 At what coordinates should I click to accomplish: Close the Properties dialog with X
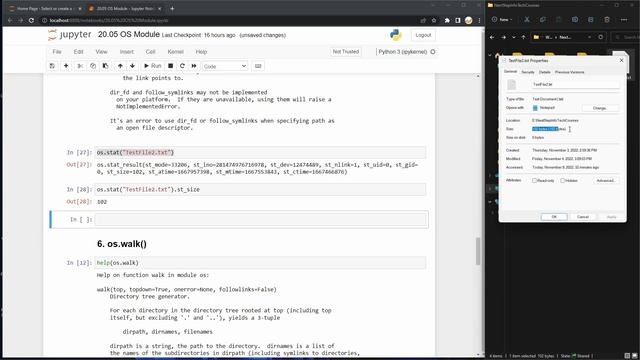point(621,60)
